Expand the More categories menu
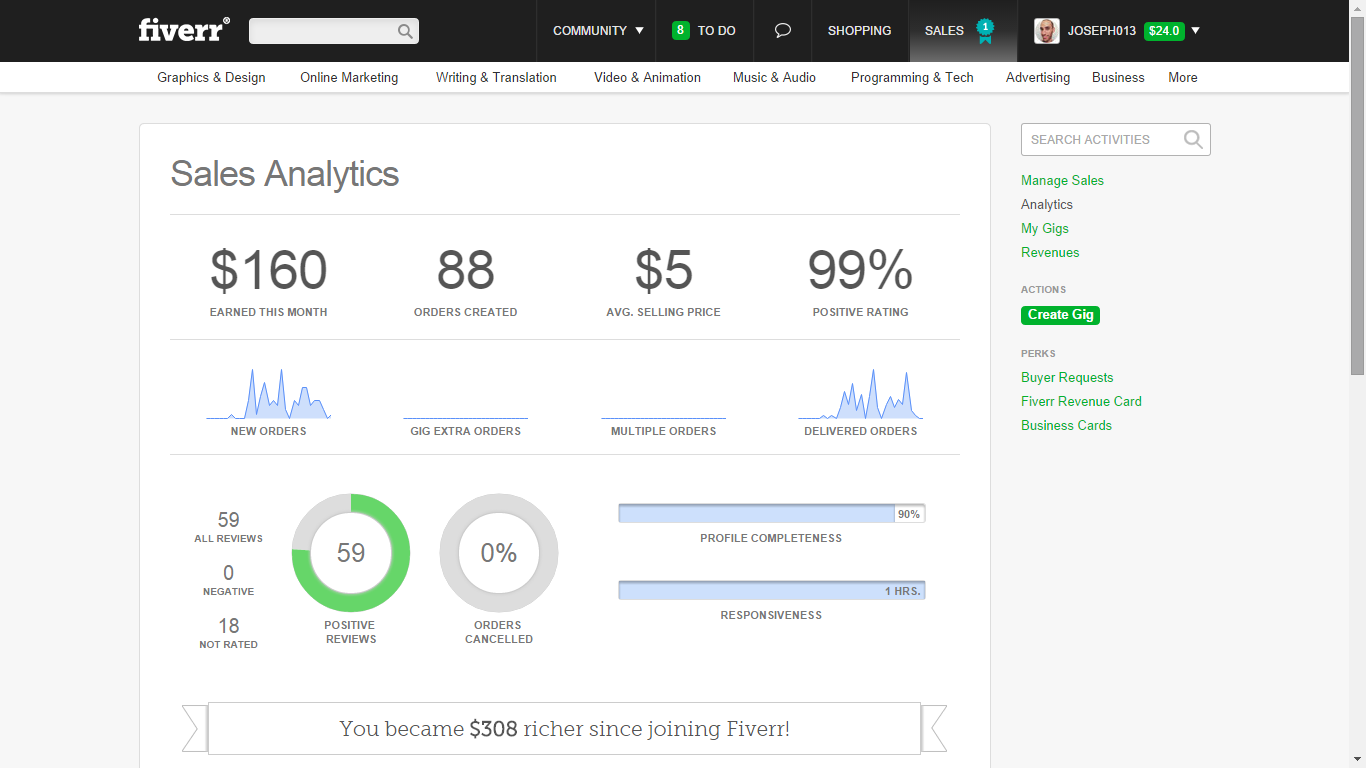Screen dimensions: 1366x768 click(1183, 77)
